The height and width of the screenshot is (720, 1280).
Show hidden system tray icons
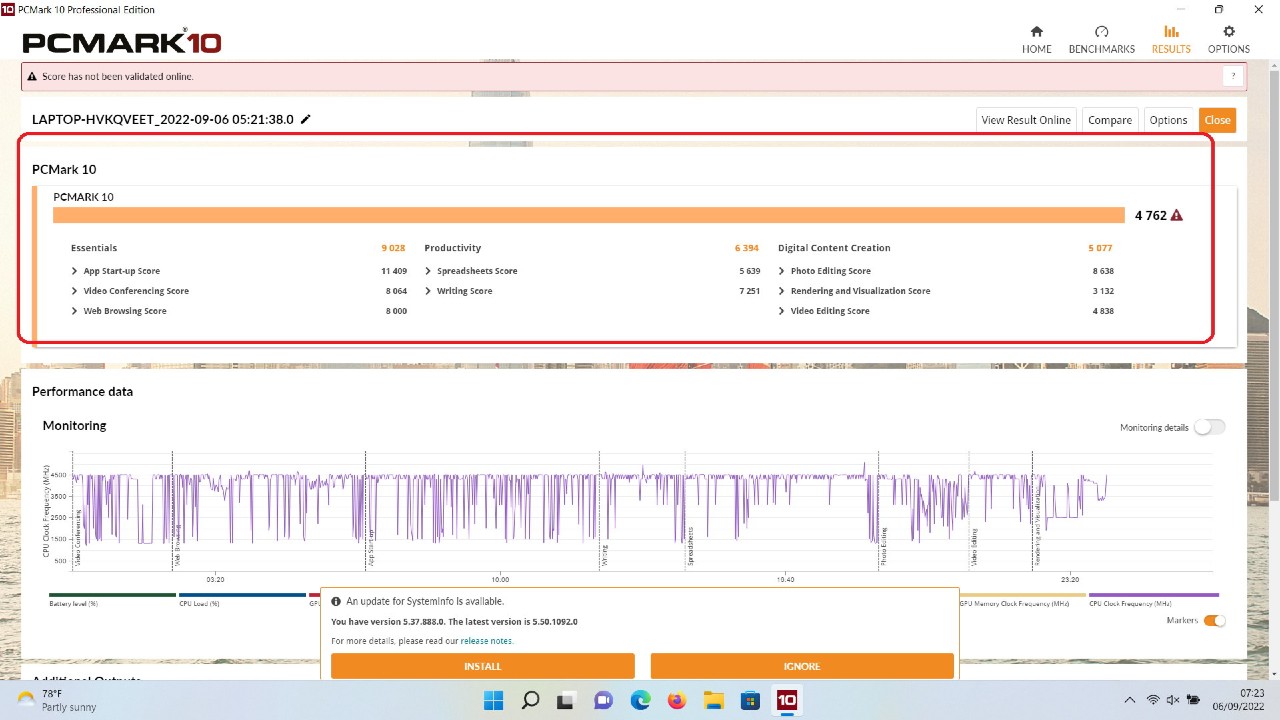point(1130,700)
